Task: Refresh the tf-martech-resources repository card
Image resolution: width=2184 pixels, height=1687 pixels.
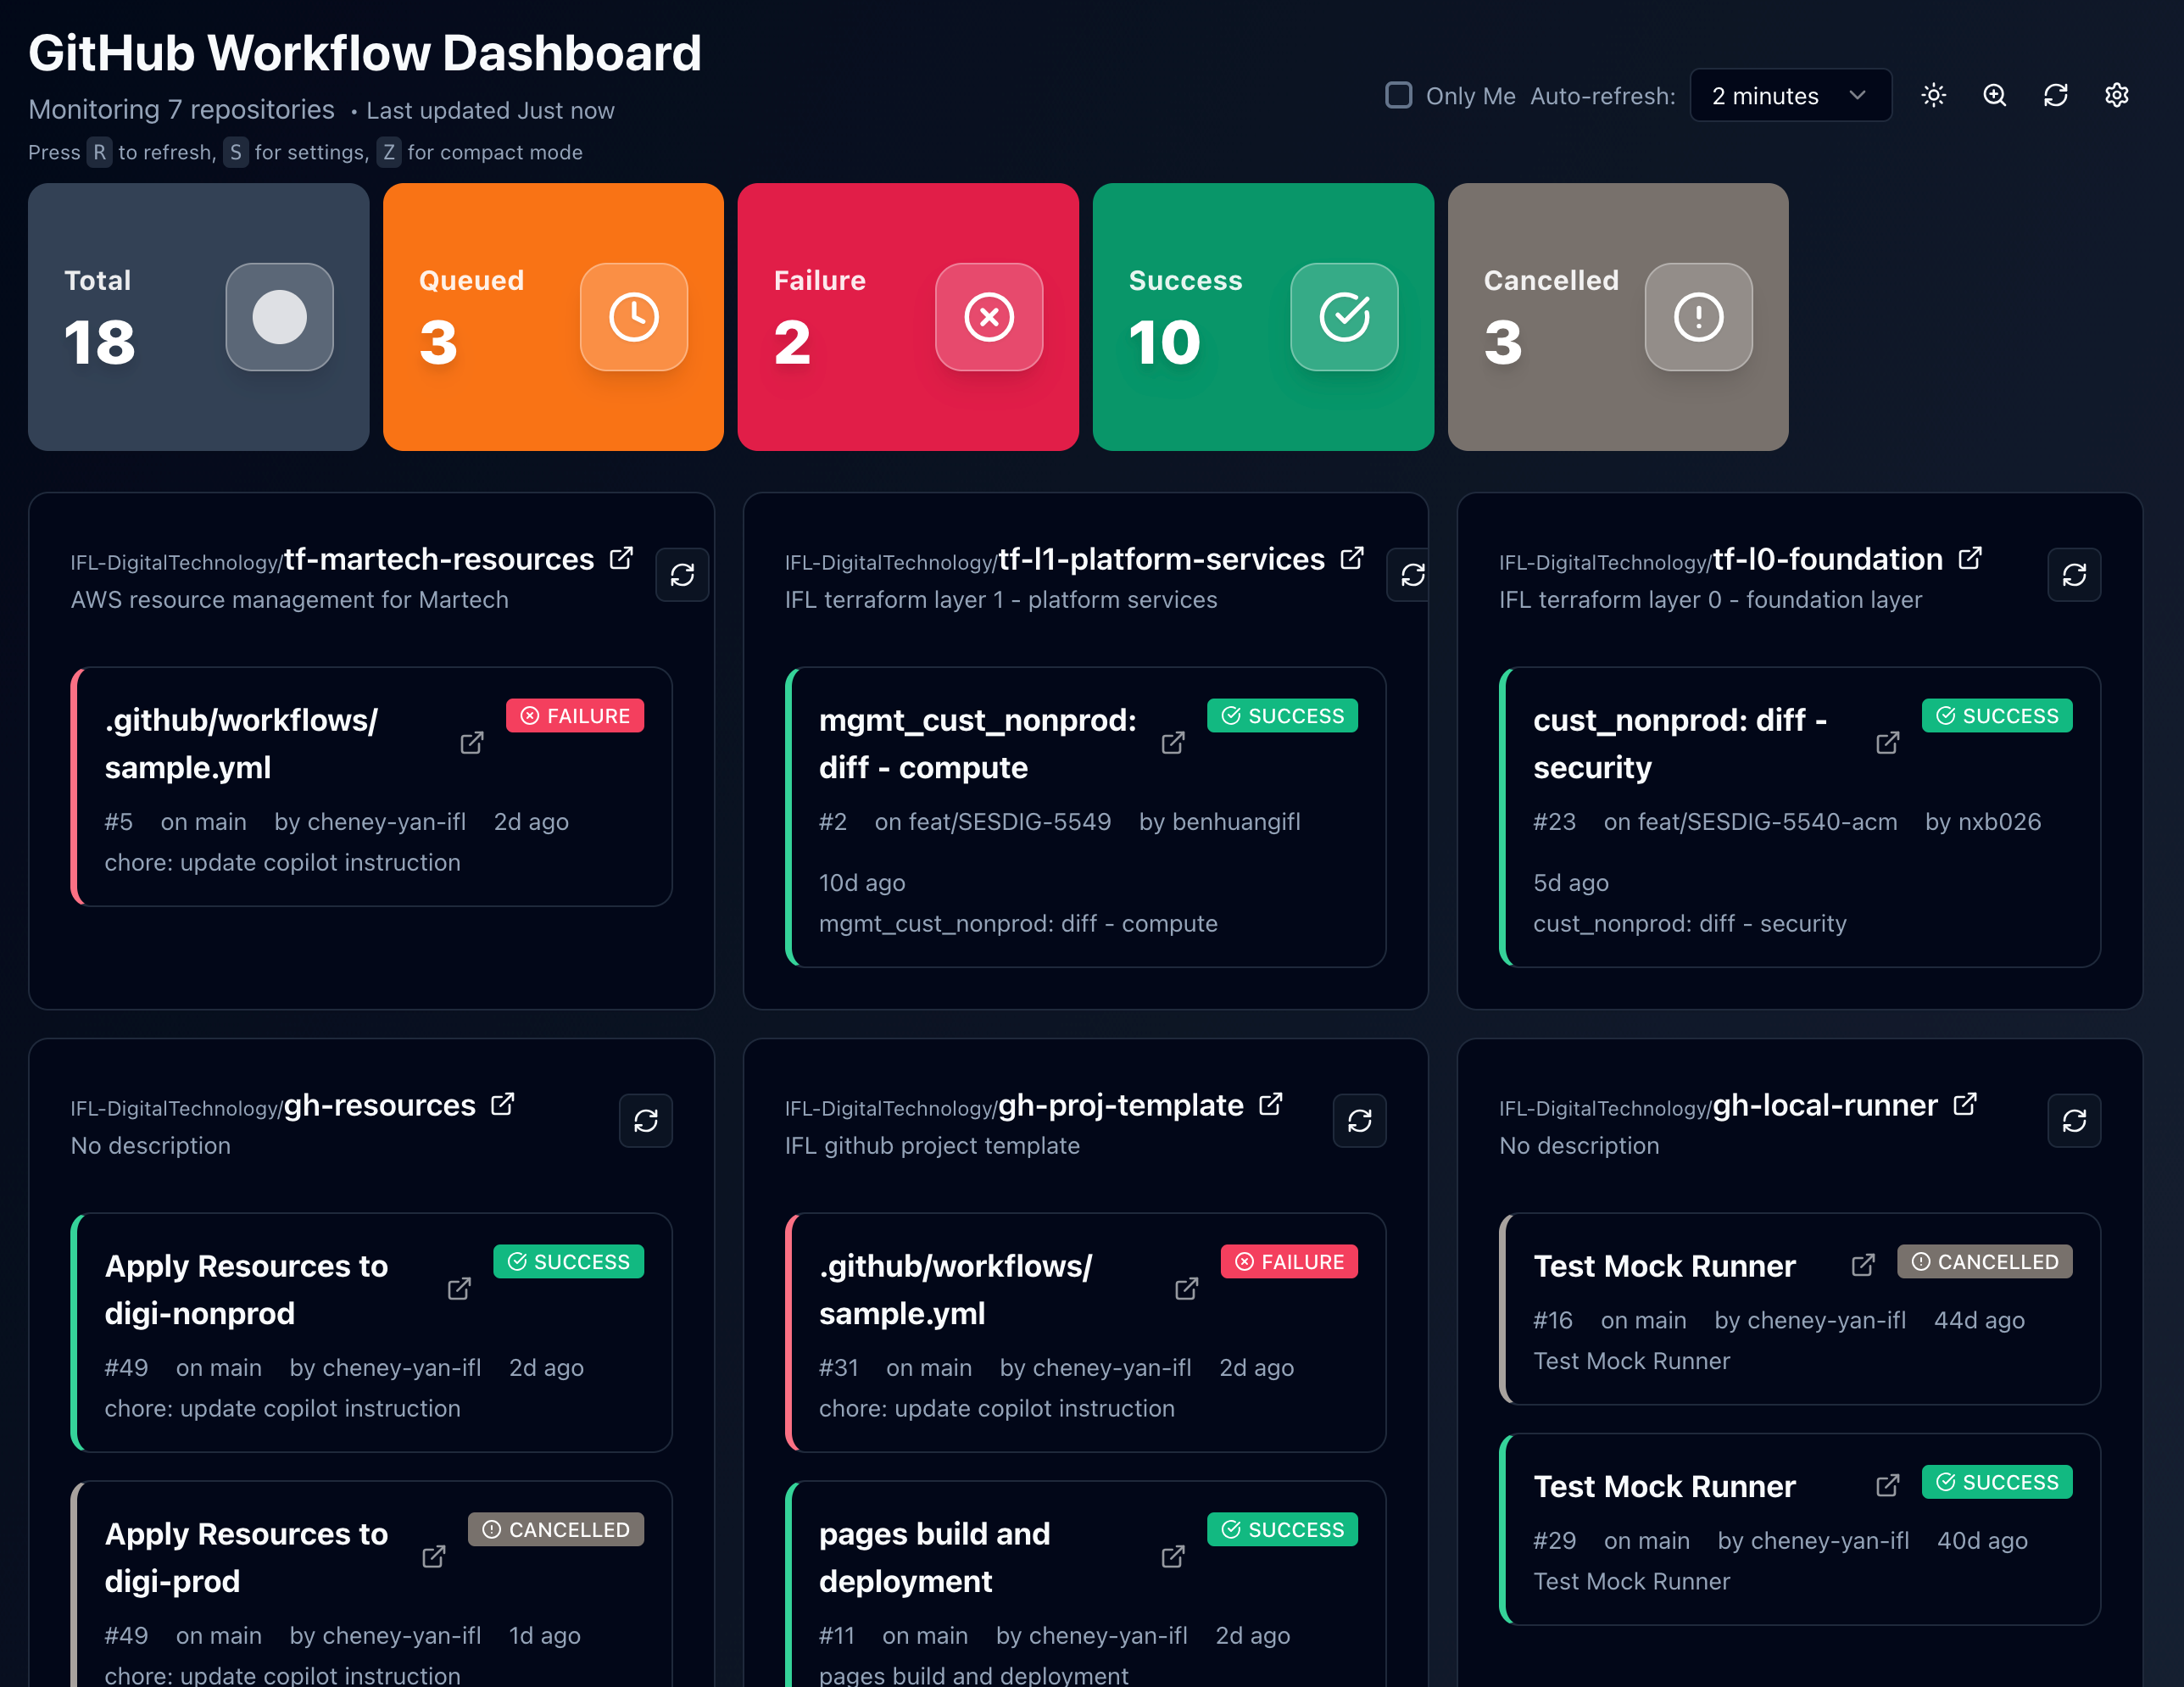Action: [682, 575]
